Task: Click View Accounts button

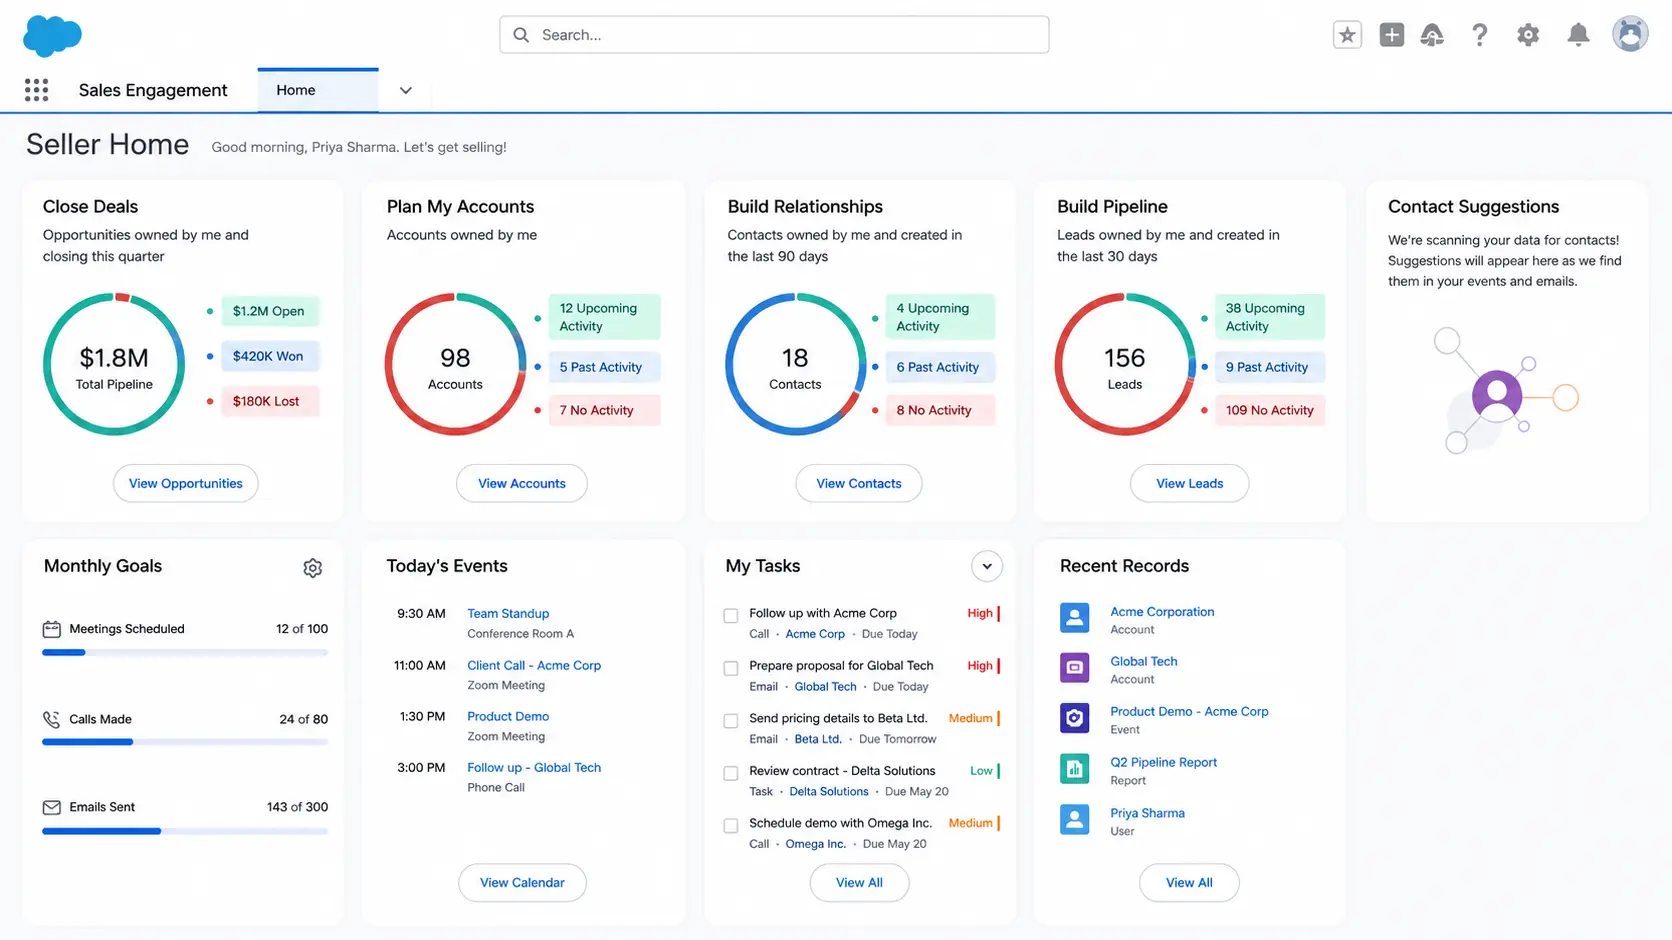Action: (x=522, y=483)
